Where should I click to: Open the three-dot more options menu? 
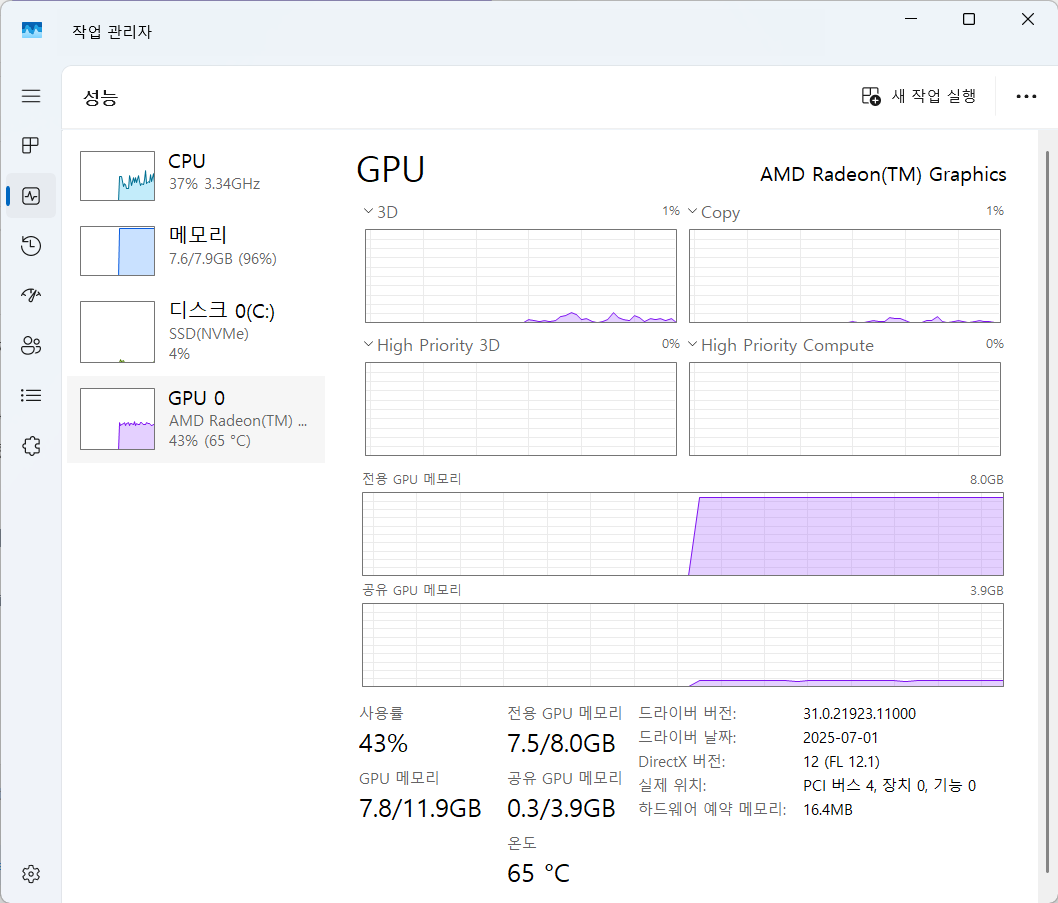click(1026, 97)
